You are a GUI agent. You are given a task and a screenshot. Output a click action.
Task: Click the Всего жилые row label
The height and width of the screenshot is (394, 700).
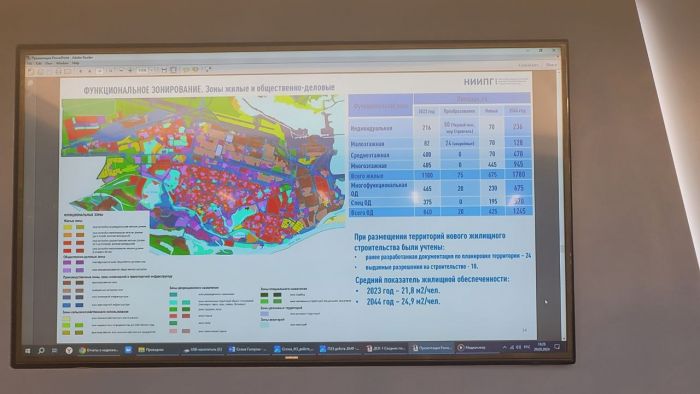pos(367,176)
